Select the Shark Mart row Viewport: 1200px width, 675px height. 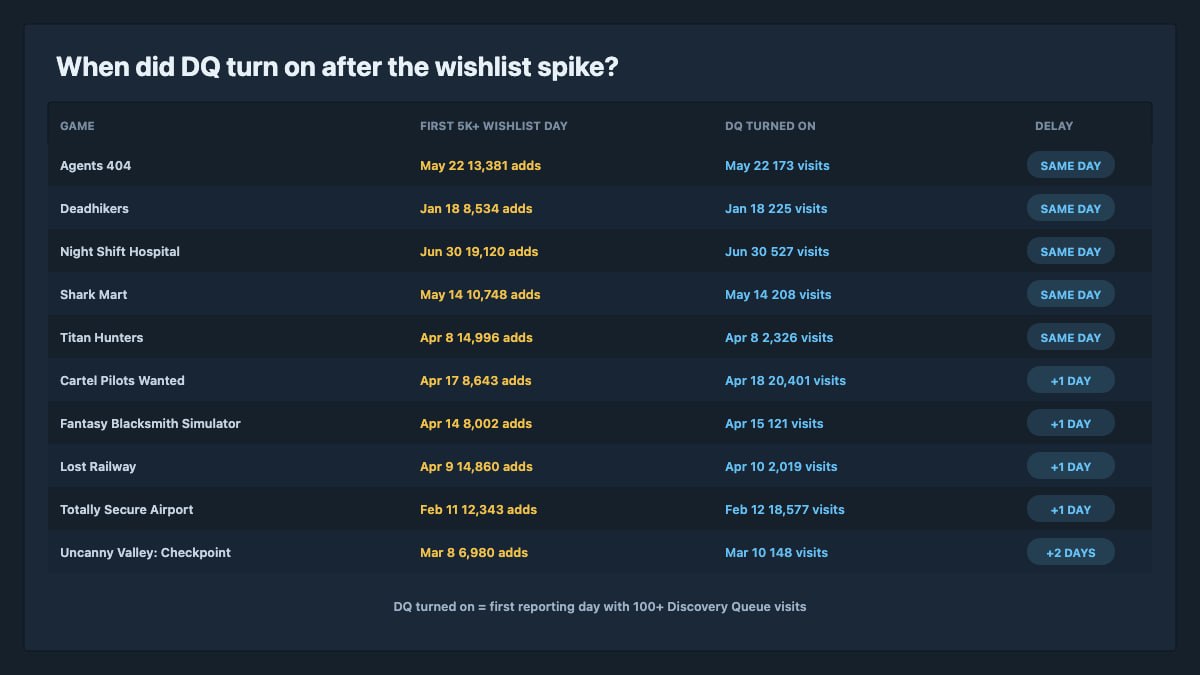pyautogui.click(x=600, y=295)
